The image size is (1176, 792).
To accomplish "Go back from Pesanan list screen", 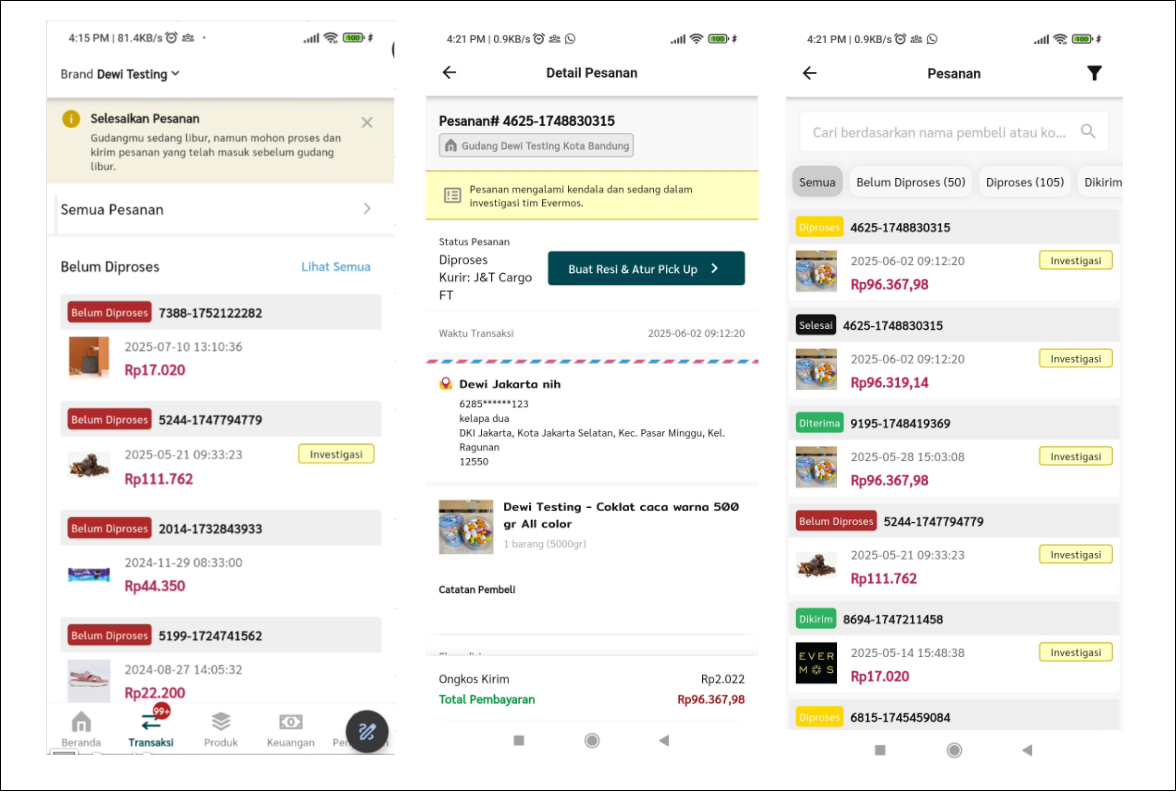I will click(809, 73).
